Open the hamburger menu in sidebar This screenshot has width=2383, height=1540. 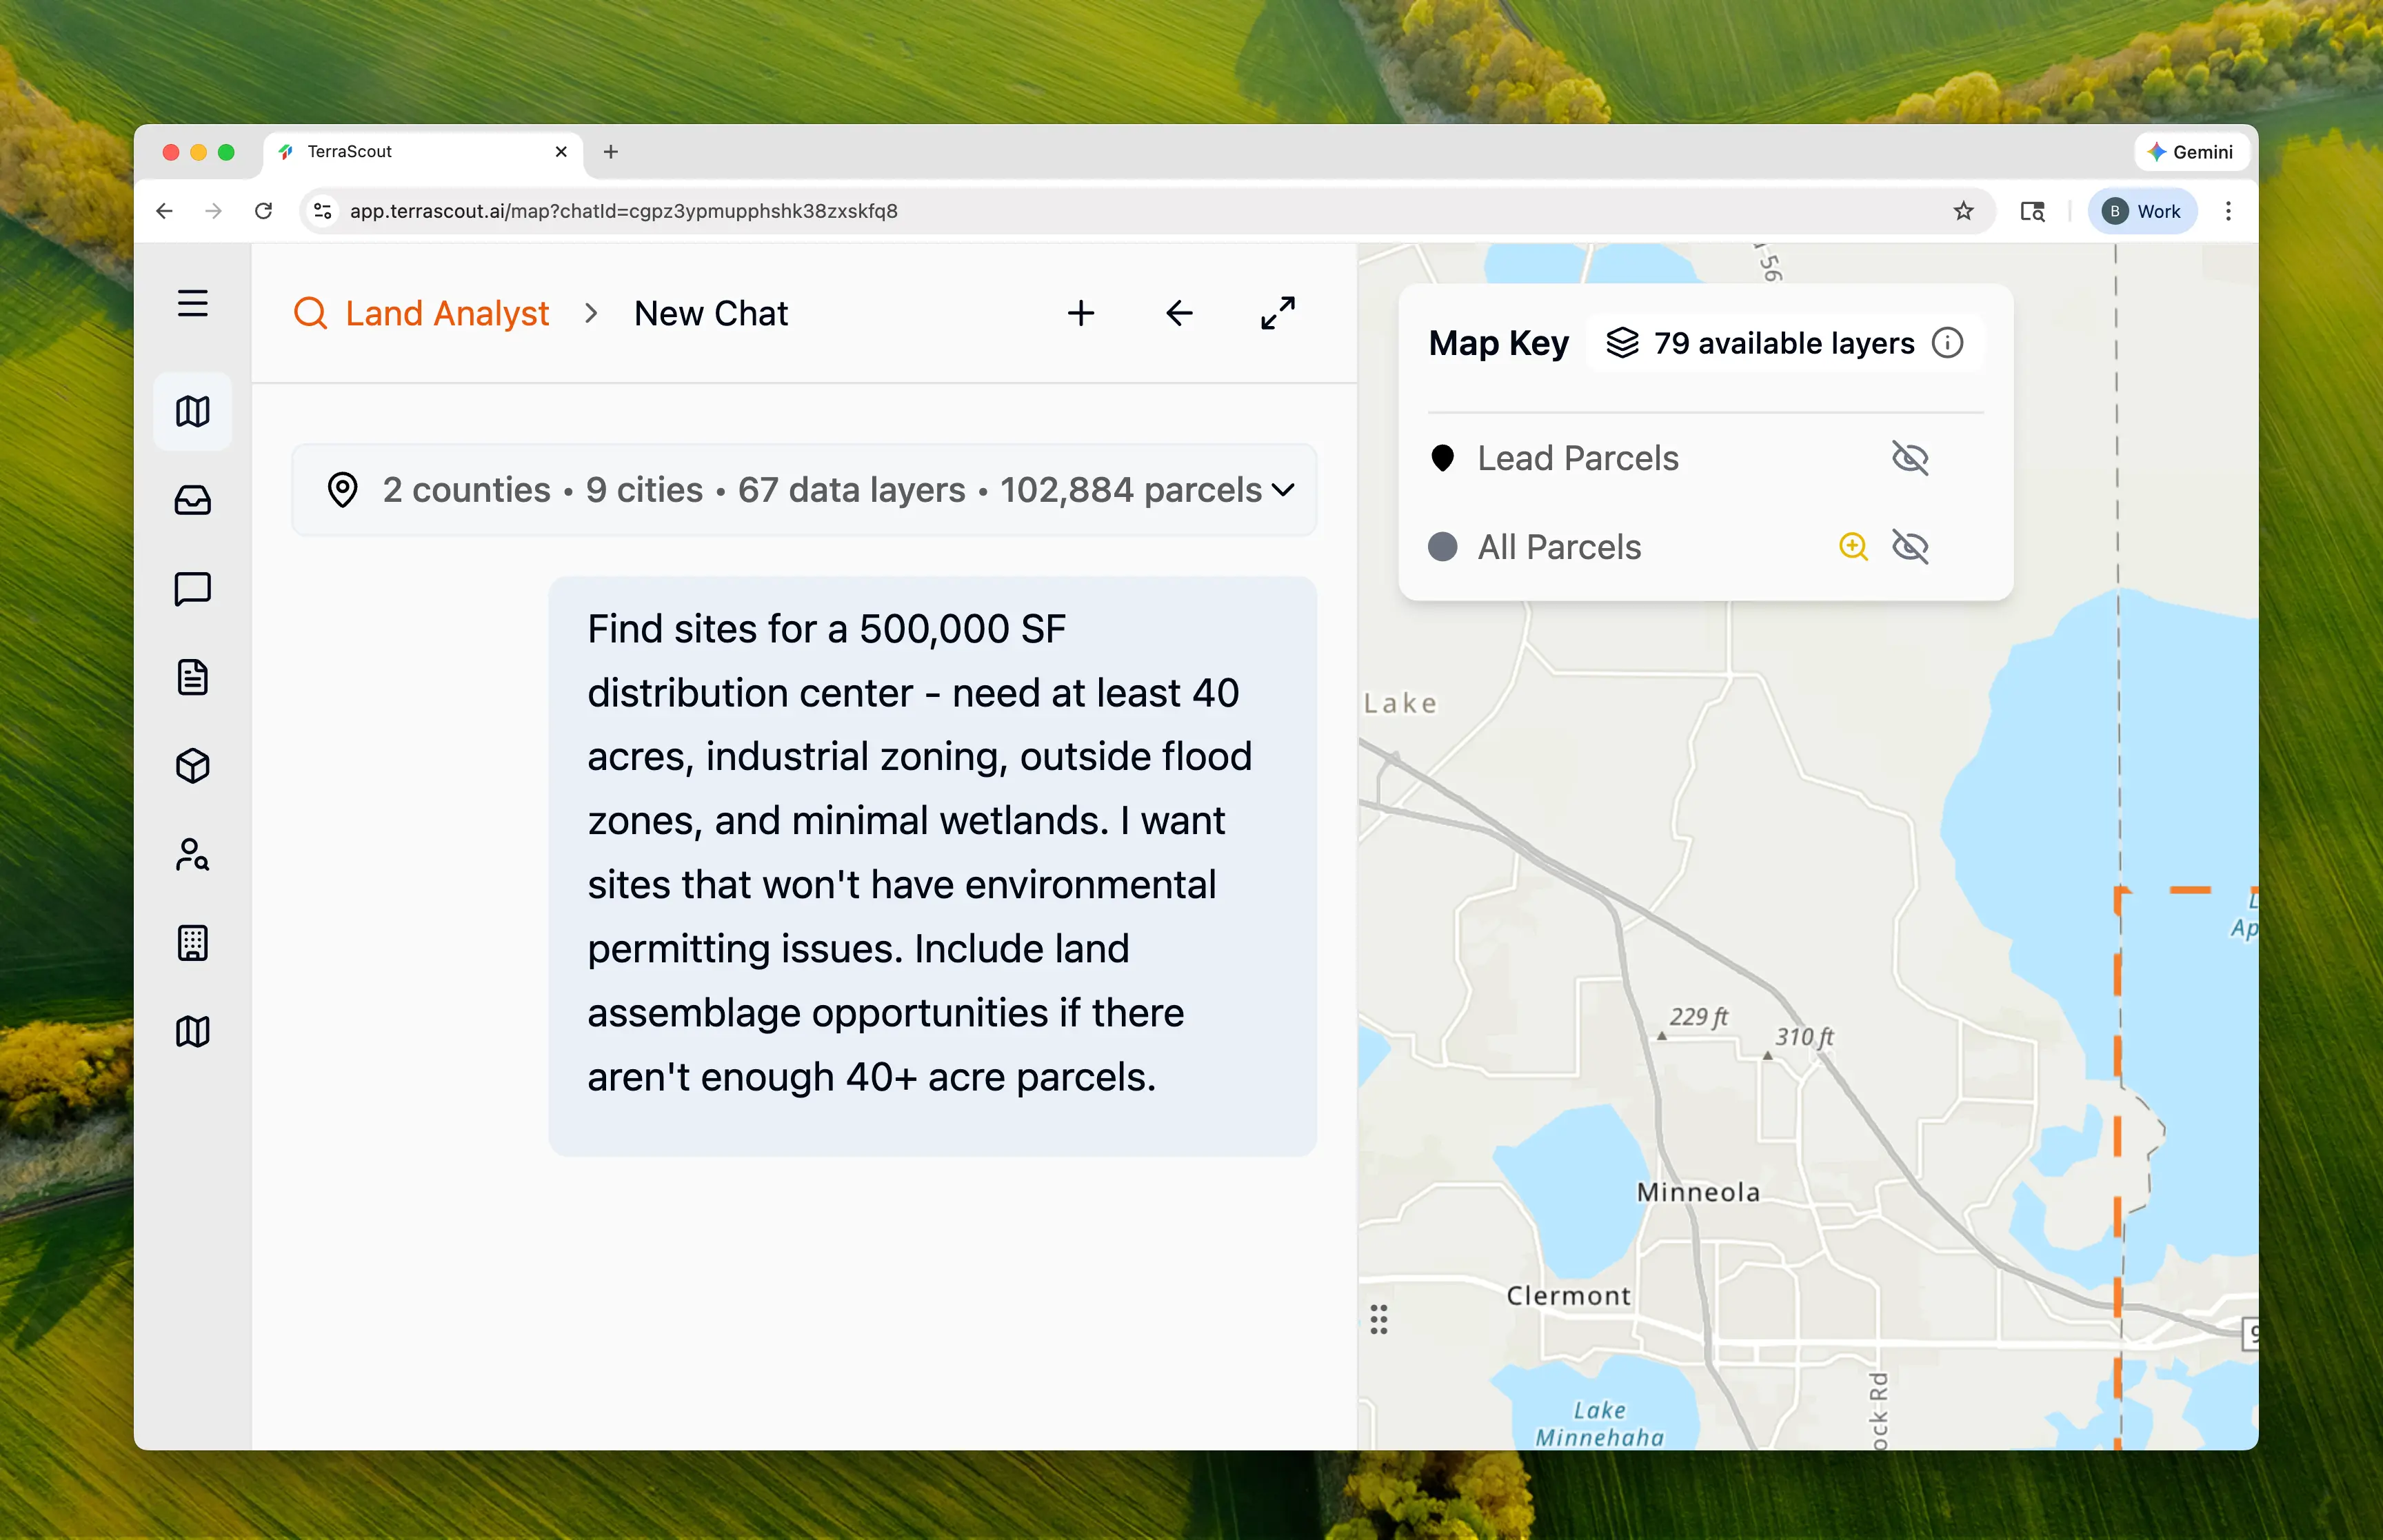[x=193, y=303]
